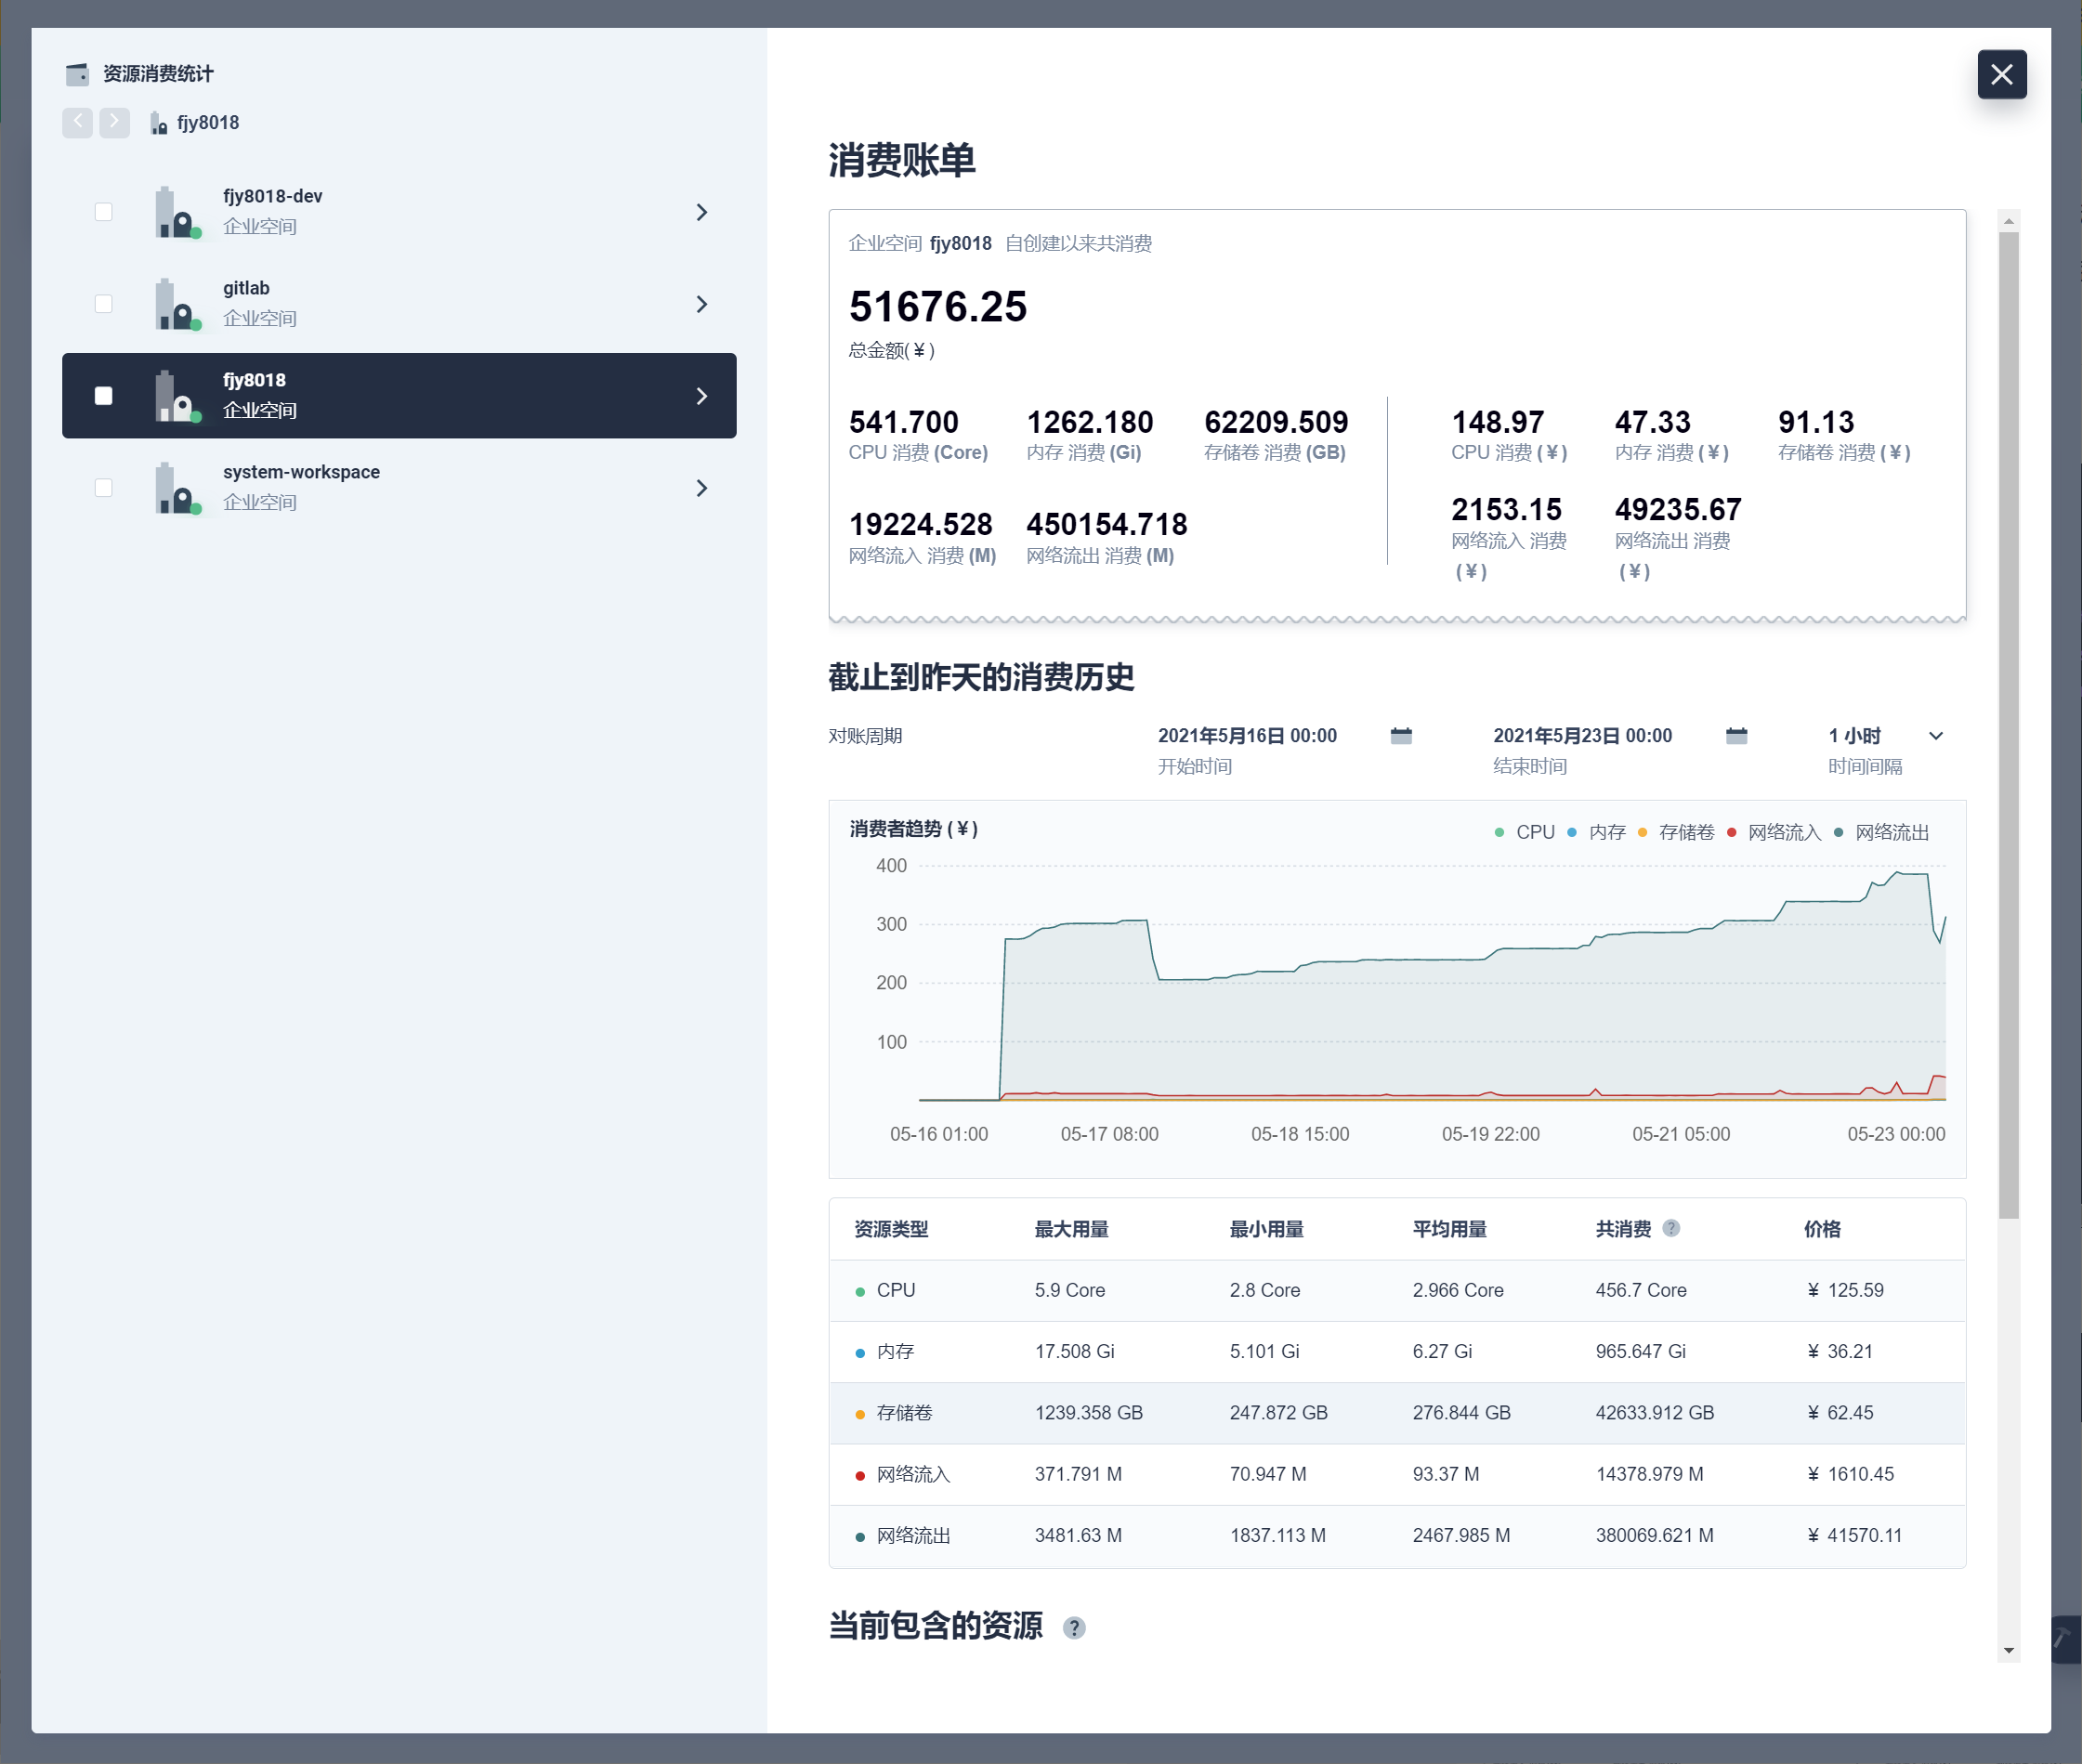The image size is (2082, 1764).
Task: Check the gitlab workspace checkbox
Action: coord(103,304)
